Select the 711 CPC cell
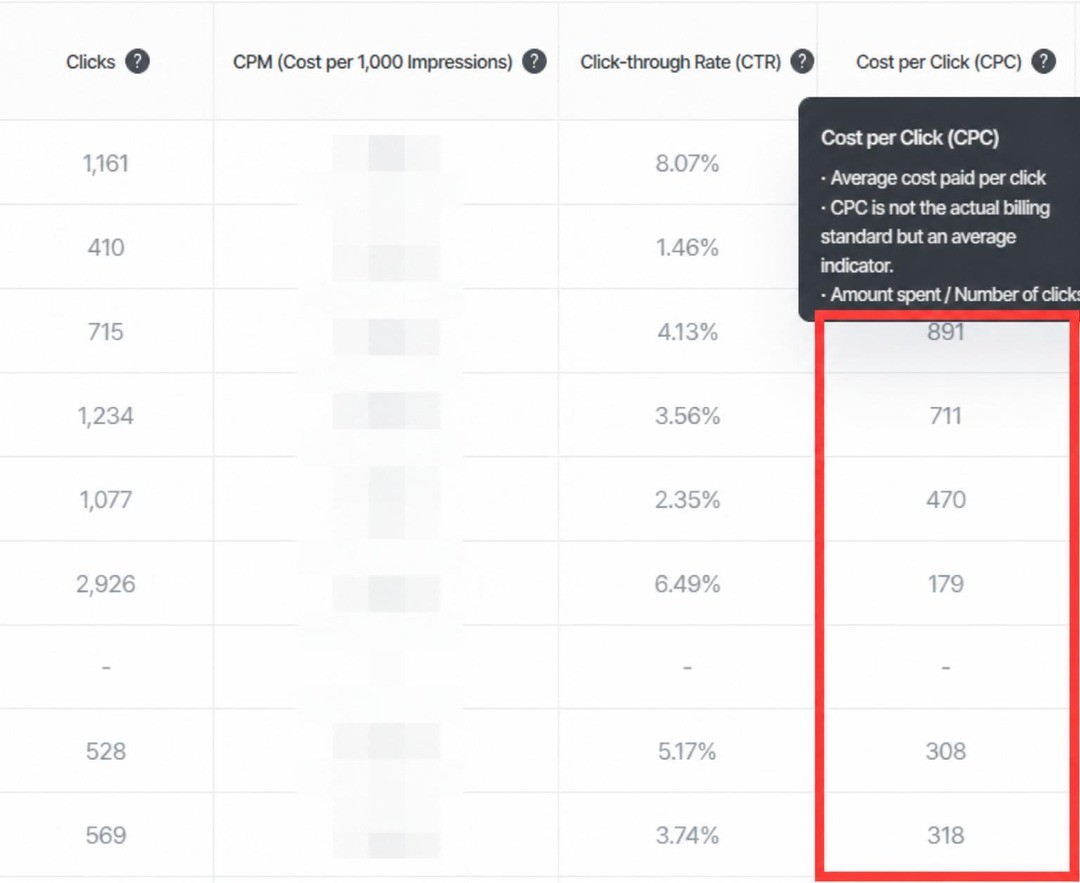 [946, 416]
